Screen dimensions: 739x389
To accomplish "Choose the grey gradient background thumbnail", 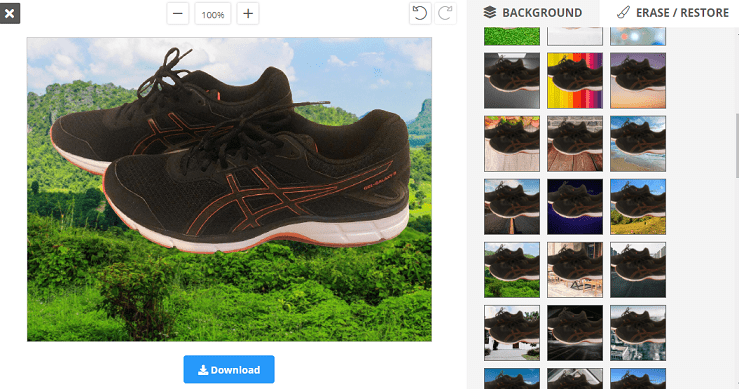I will (512, 81).
